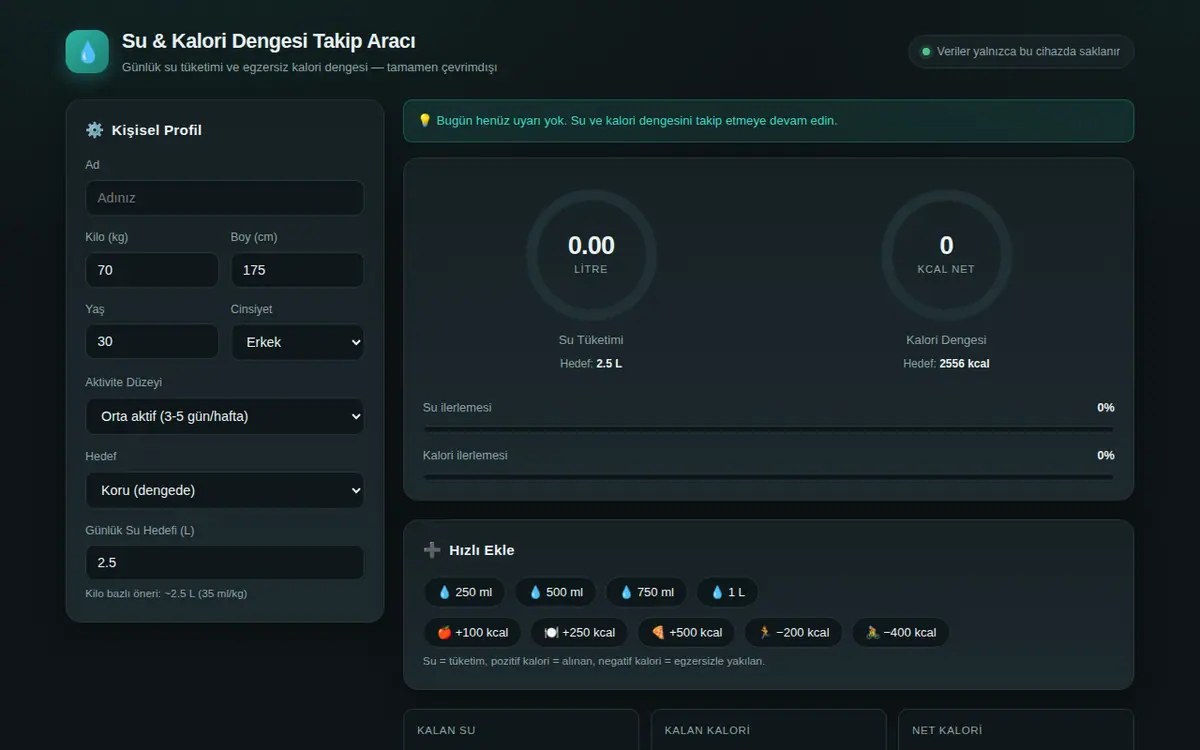The image size is (1200, 750).
Task: Log +500 kcal pizza
Action: (686, 632)
